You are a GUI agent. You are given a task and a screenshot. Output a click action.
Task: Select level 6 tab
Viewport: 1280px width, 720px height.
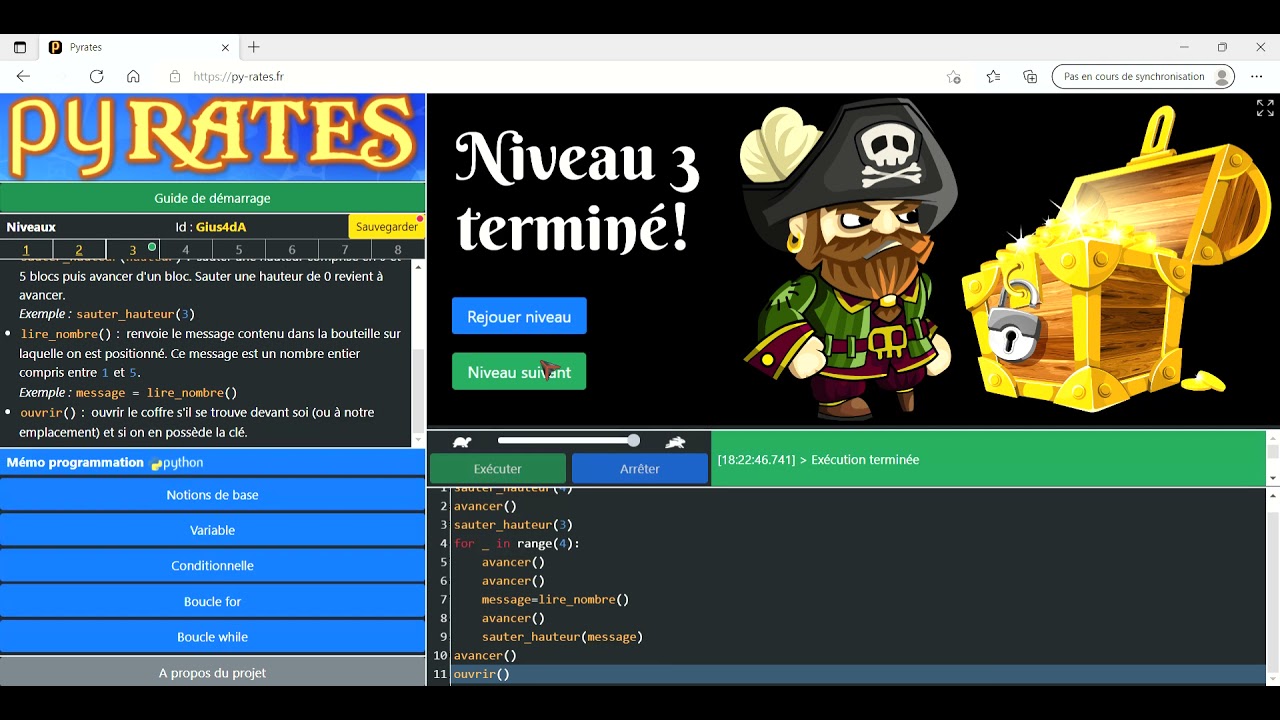292,249
